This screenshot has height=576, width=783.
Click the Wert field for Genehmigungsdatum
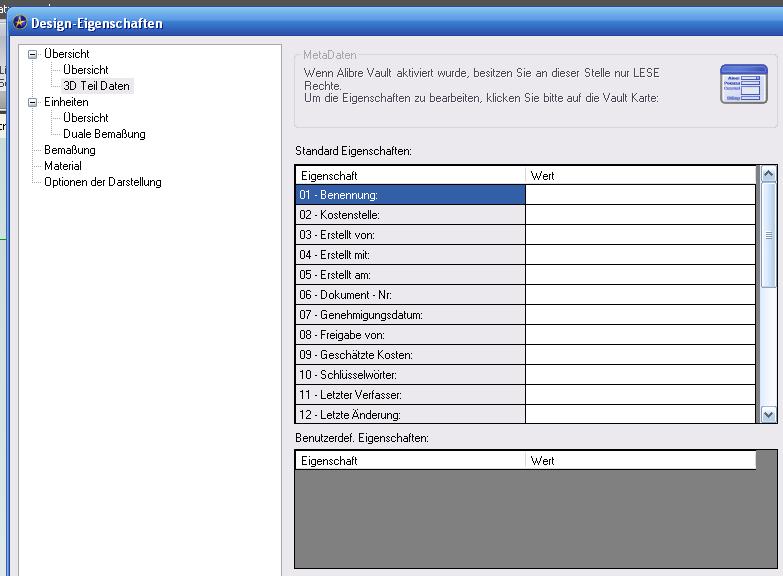coord(641,315)
